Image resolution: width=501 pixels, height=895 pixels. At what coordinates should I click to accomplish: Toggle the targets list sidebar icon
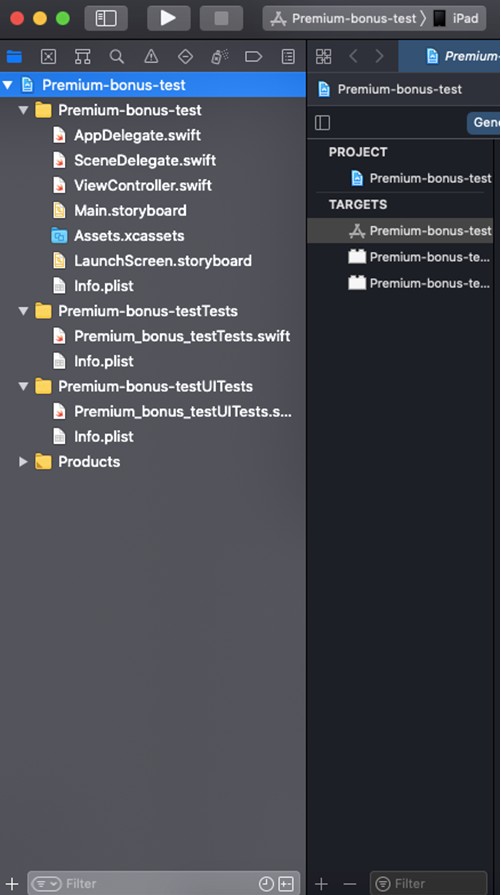(x=322, y=123)
